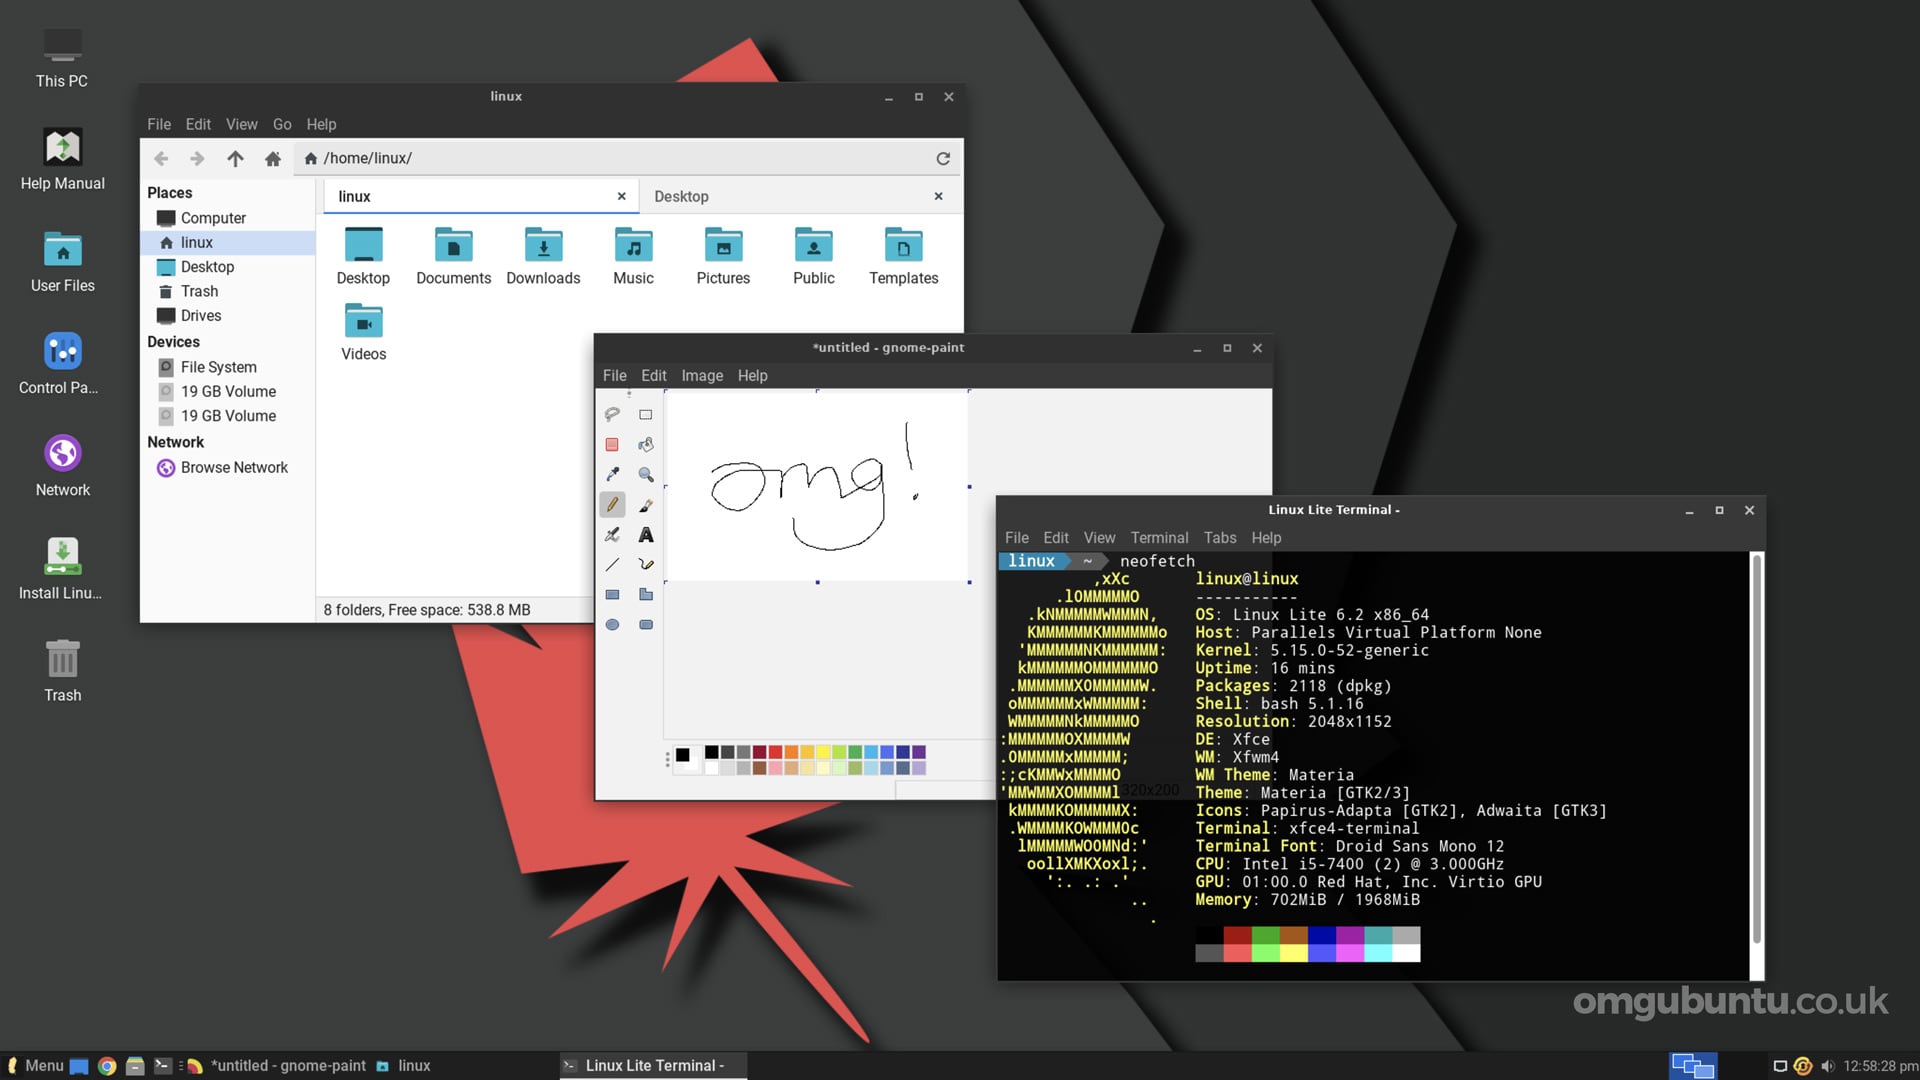Open the Image menu in gnome-paint
1920x1080 pixels.
[x=700, y=375]
